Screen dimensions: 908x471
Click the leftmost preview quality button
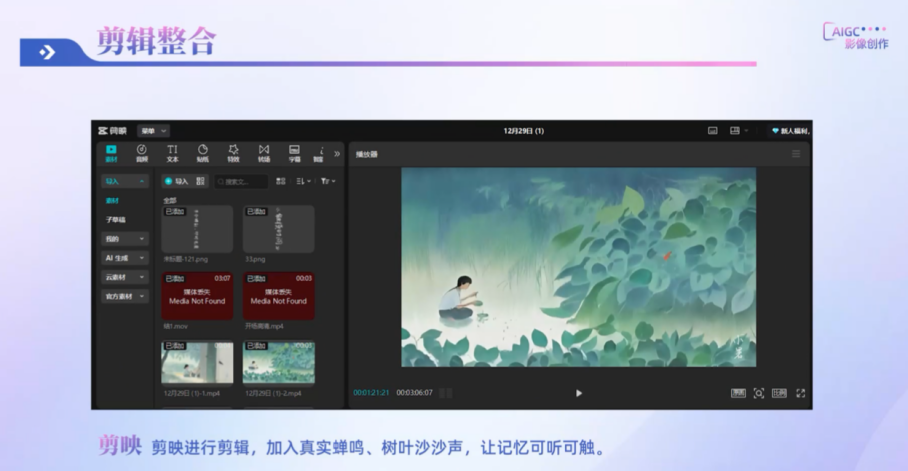click(738, 393)
